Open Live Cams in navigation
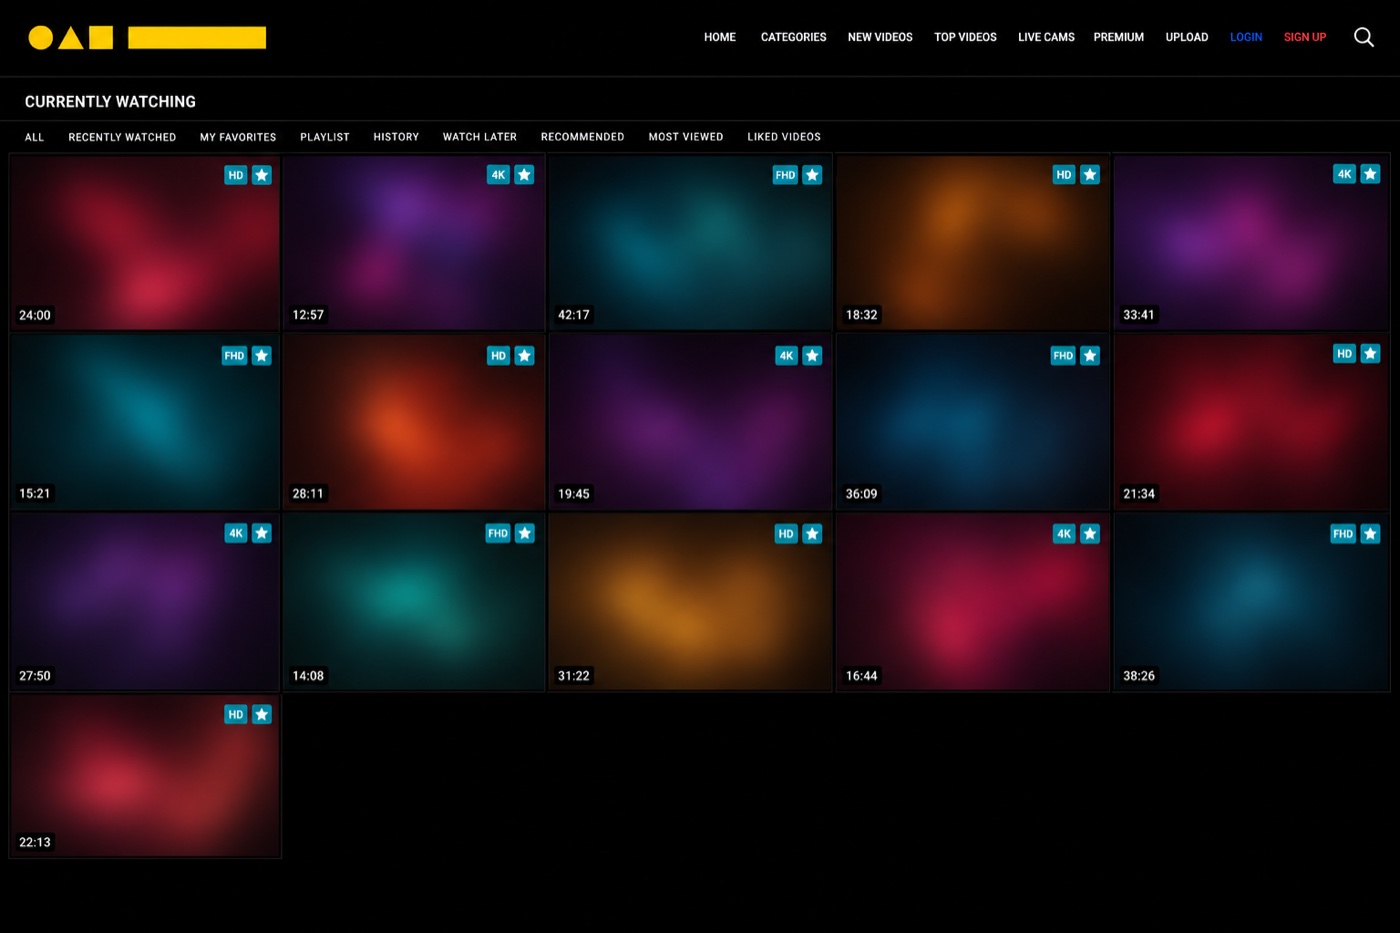 coord(1046,37)
